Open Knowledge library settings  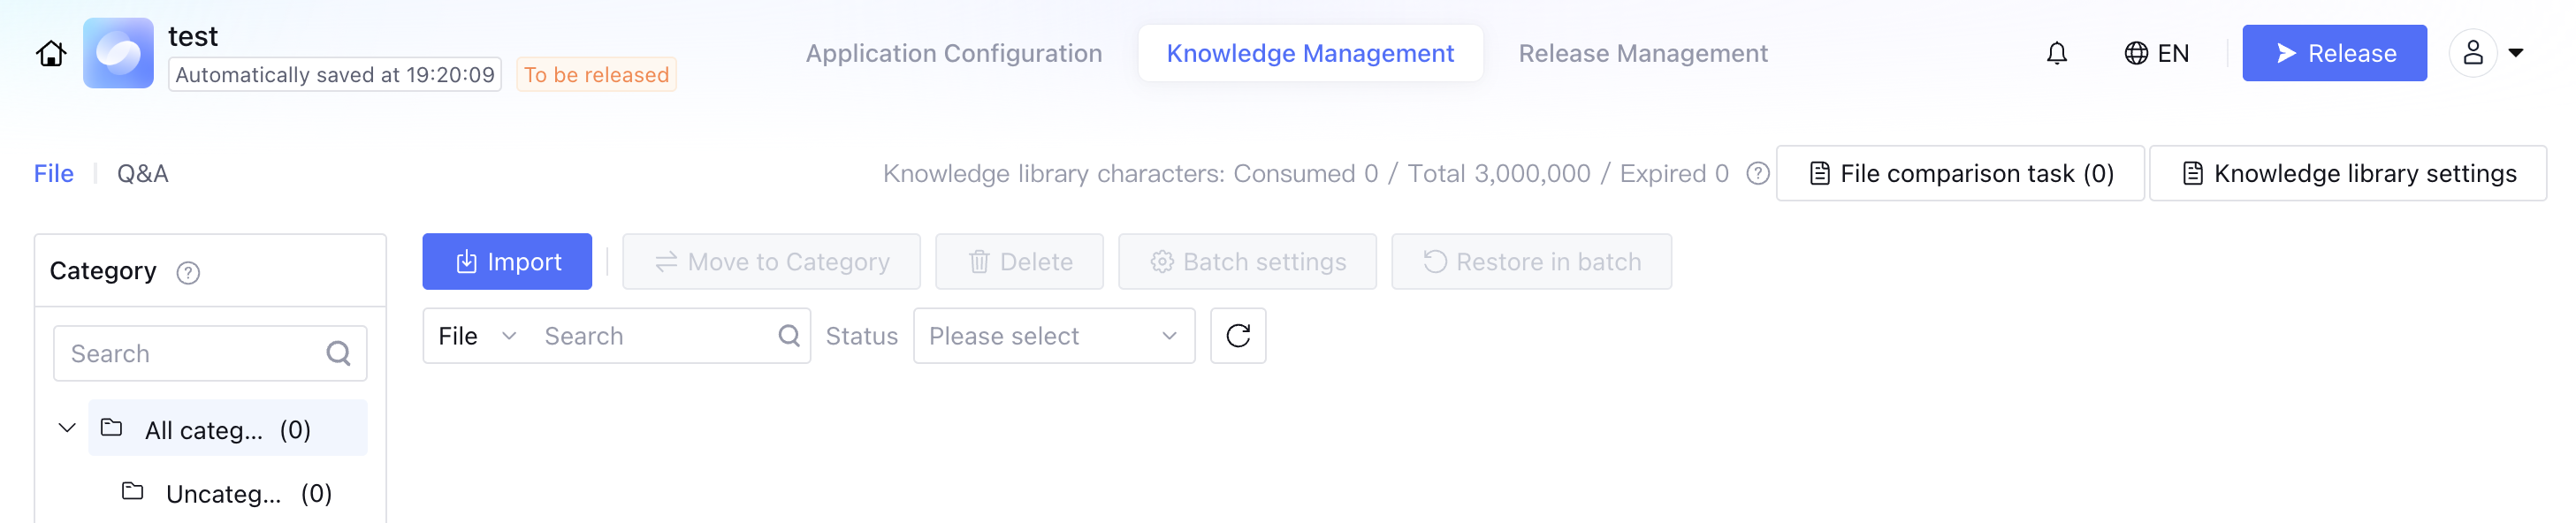[x=2347, y=174]
